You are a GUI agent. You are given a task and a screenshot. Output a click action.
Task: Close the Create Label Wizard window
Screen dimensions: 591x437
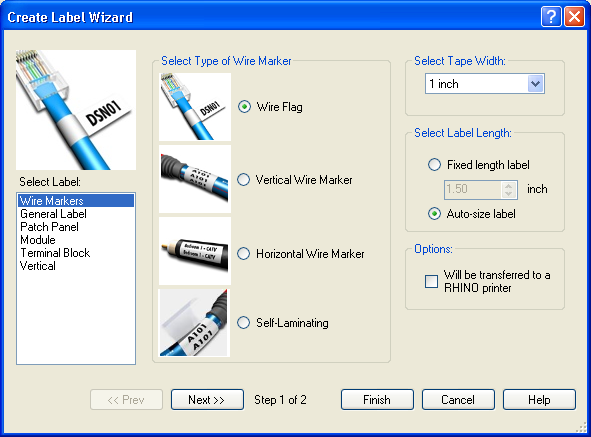(x=574, y=17)
